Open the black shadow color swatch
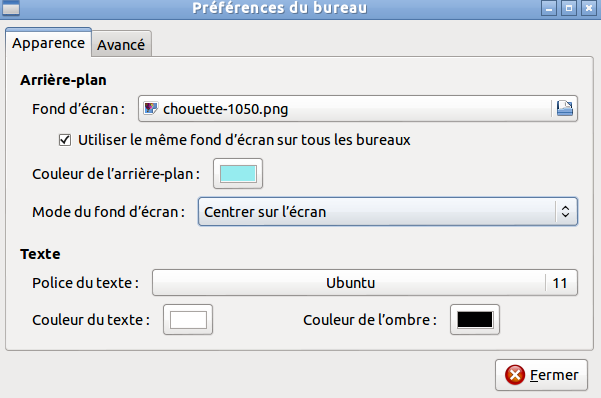601x398 pixels. click(475, 320)
